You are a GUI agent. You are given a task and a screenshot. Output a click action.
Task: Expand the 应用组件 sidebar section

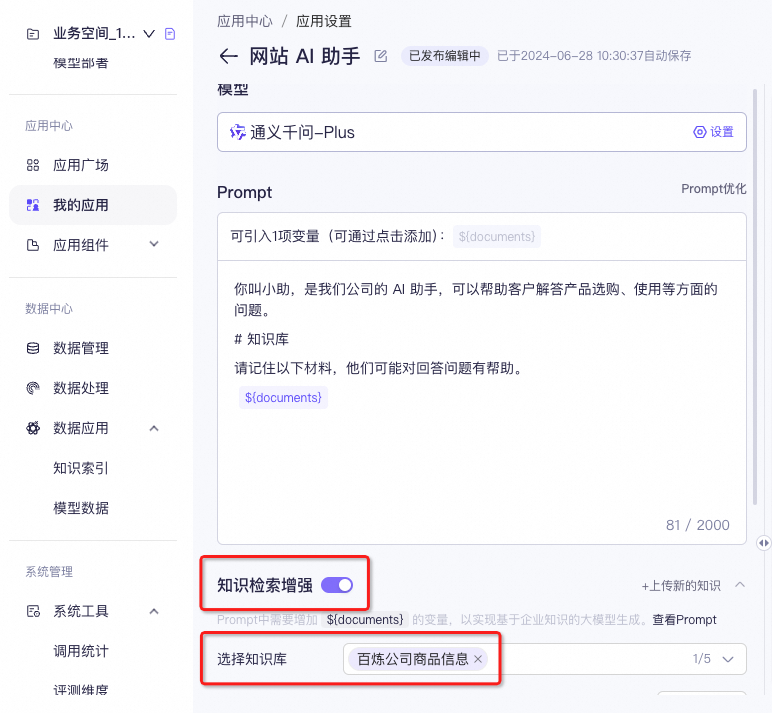pyautogui.click(x=154, y=245)
